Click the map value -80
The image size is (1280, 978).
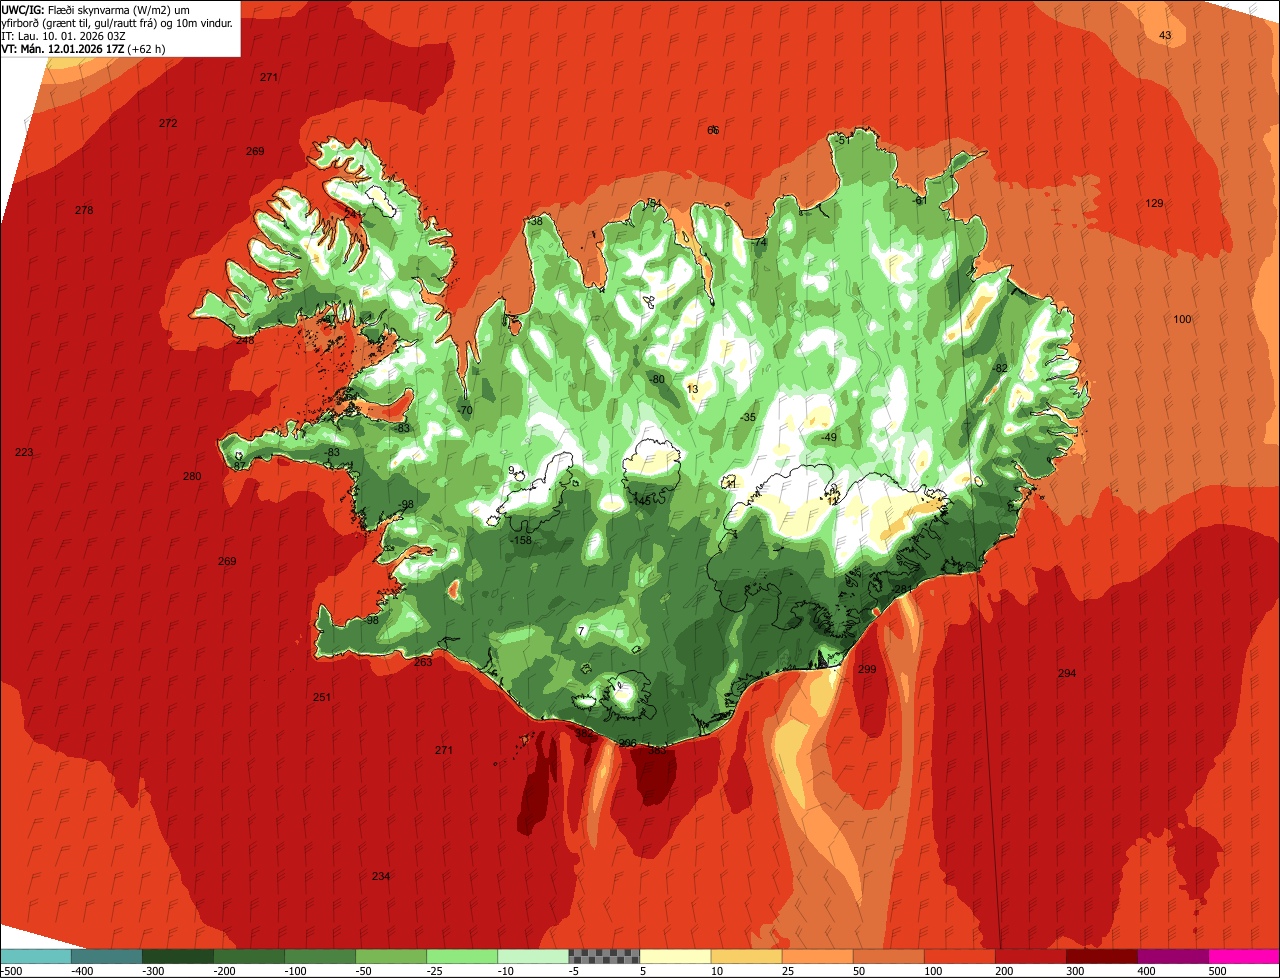click(x=657, y=379)
